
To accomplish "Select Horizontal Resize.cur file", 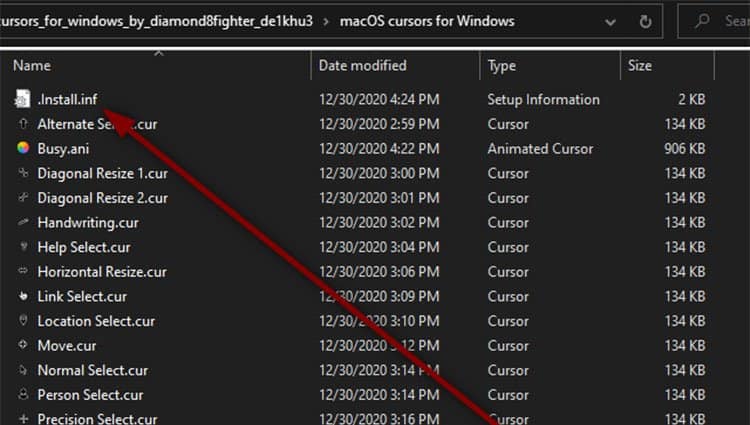I will [x=102, y=272].
